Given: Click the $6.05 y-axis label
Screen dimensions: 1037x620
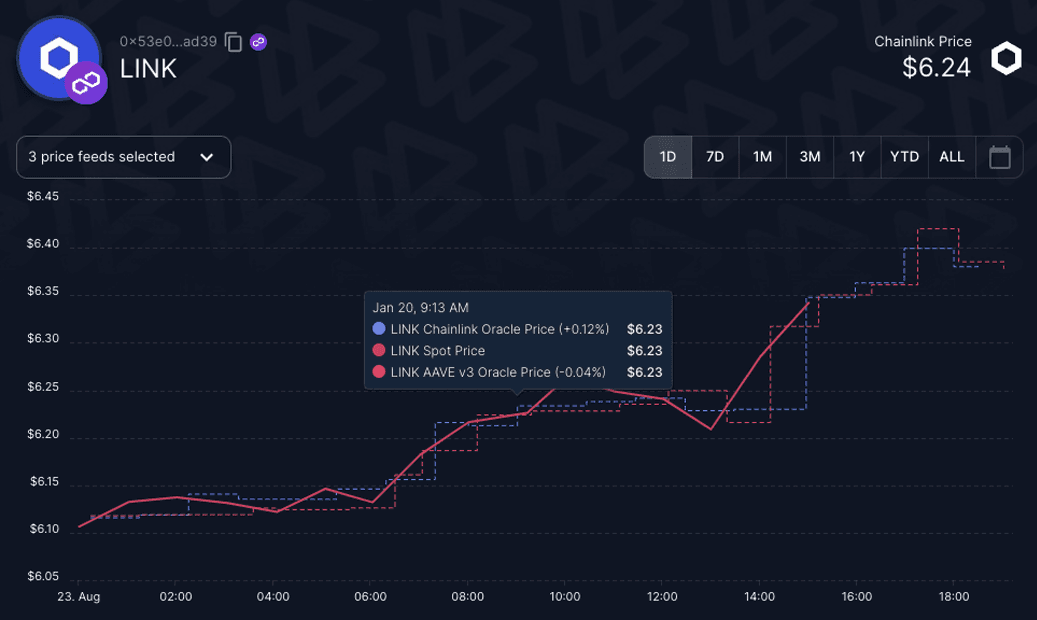Looking at the screenshot, I should coord(43,576).
